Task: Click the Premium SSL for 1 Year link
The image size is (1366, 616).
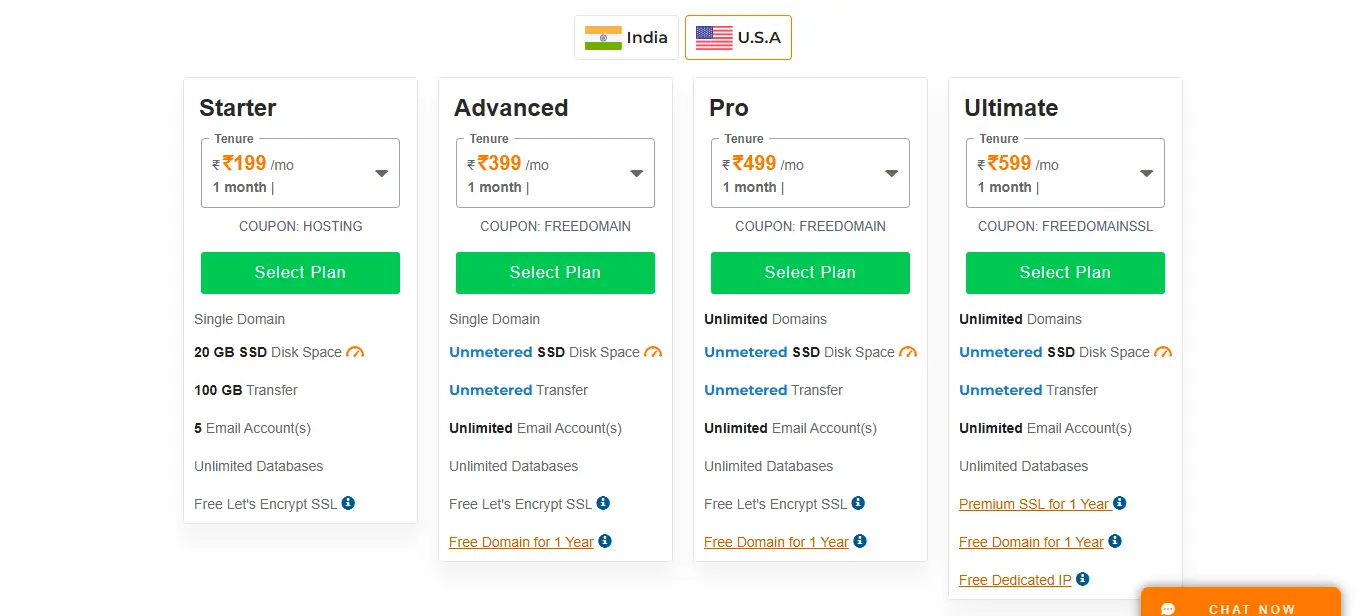Action: [x=1032, y=503]
